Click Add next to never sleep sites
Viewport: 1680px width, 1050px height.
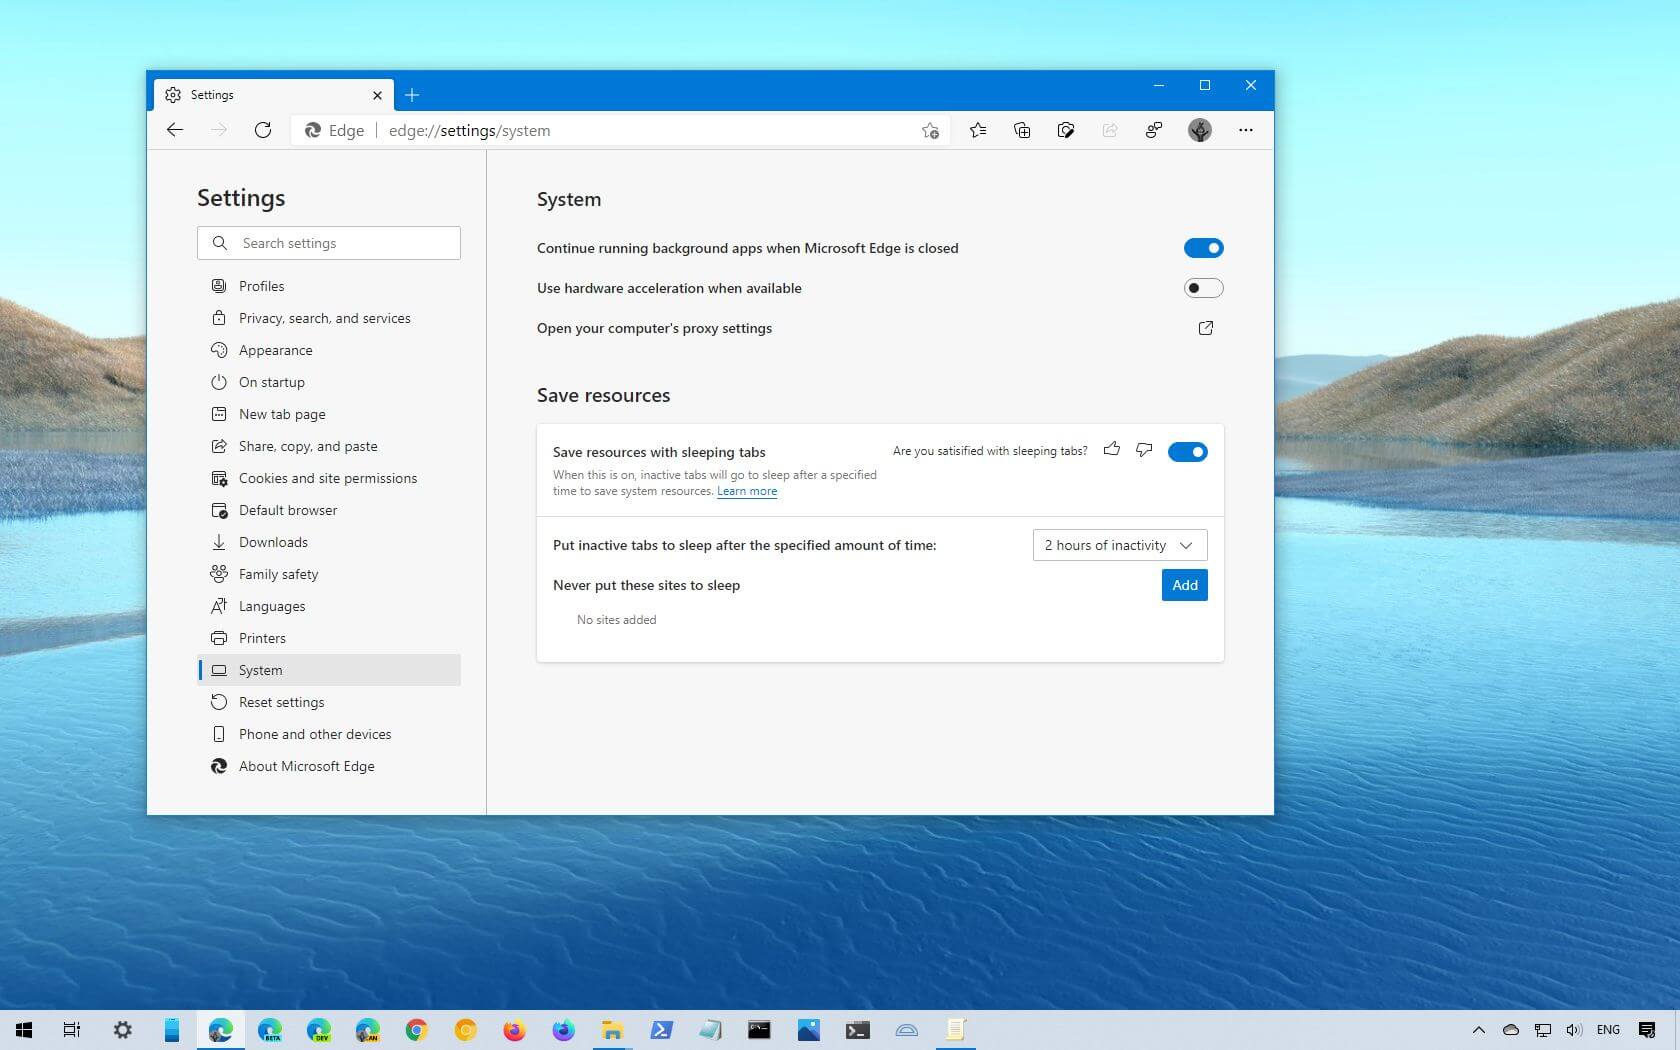pyautogui.click(x=1184, y=585)
